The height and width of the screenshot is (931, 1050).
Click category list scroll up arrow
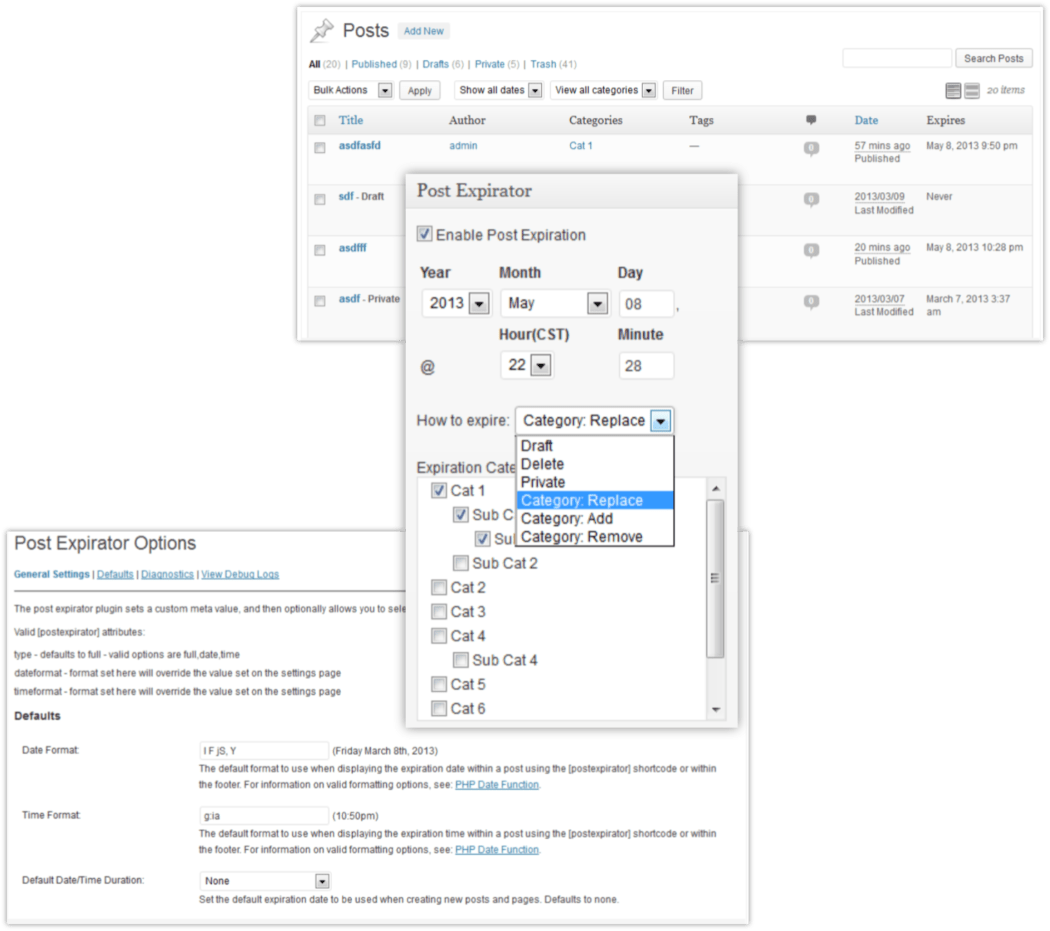pos(716,489)
